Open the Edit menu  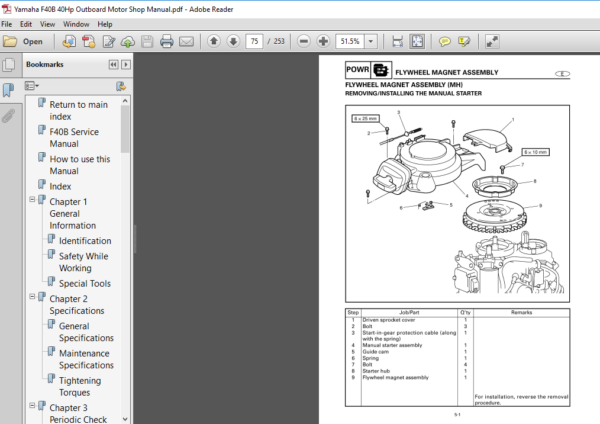26,24
